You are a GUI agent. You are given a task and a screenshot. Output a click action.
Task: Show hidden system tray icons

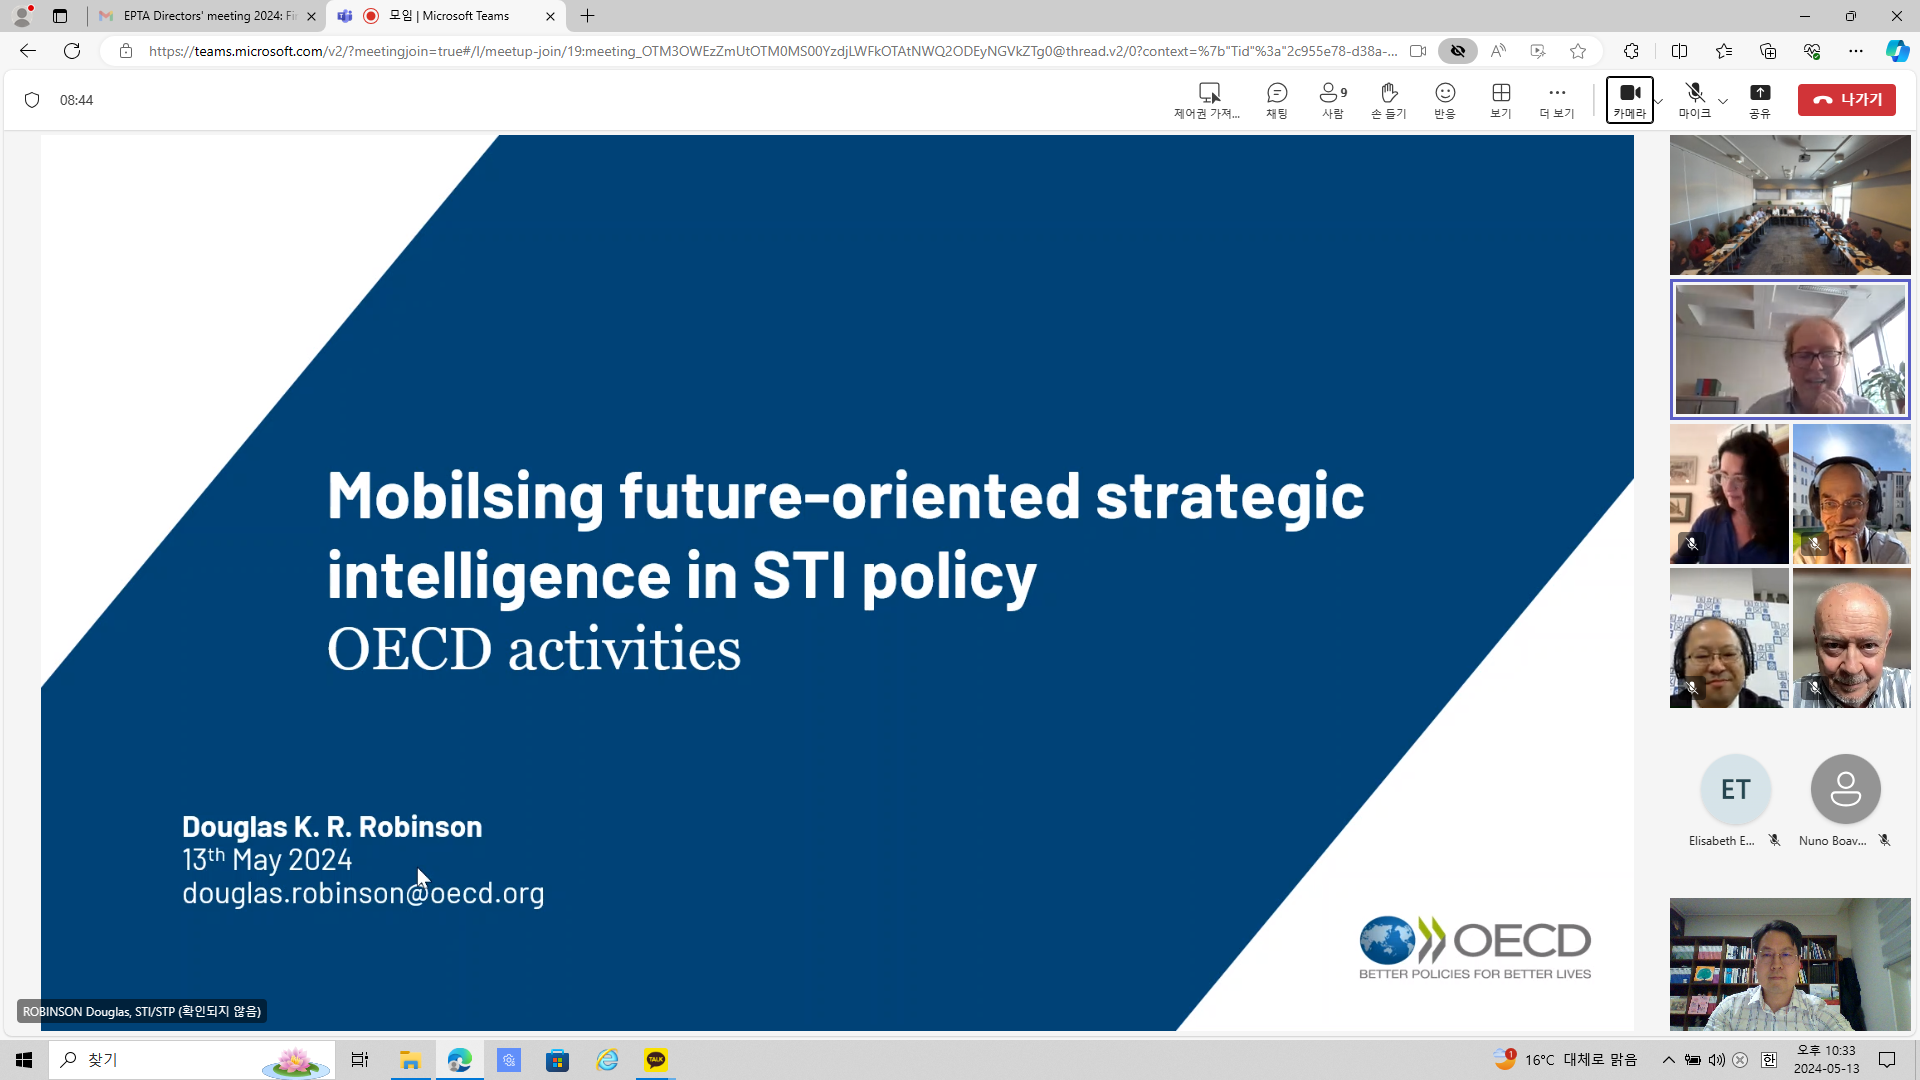click(1668, 1060)
